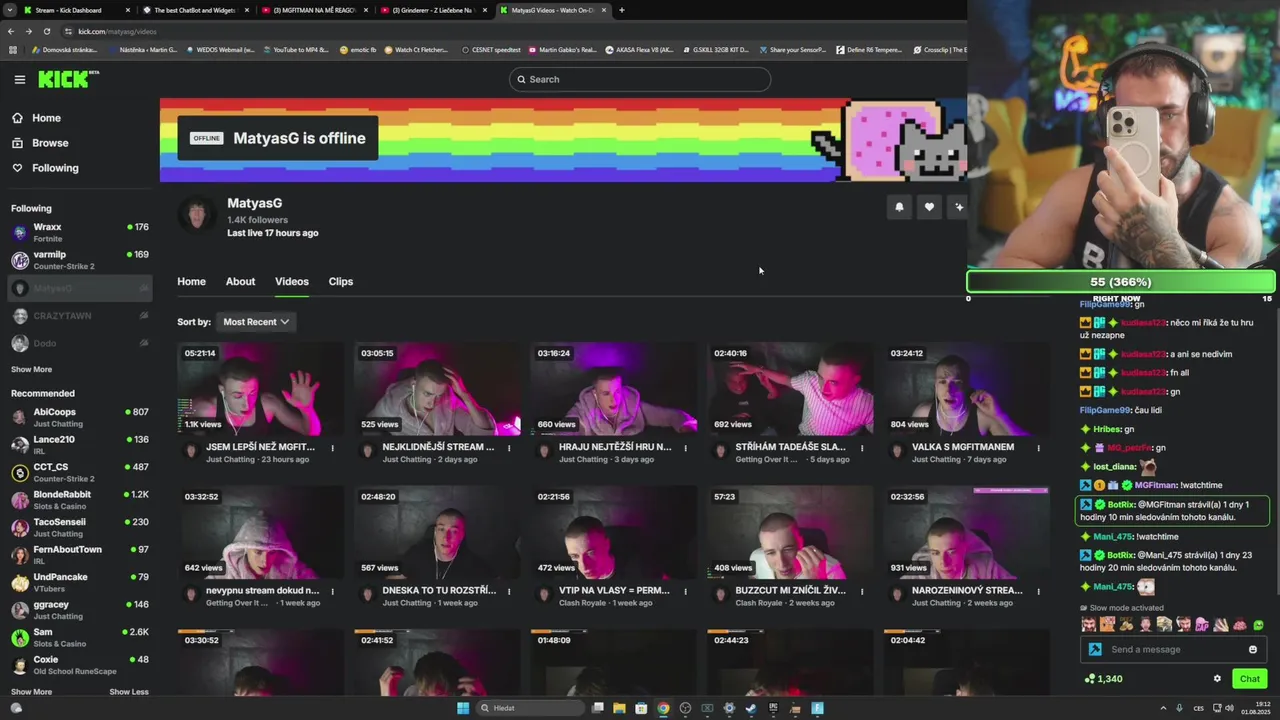Click the Search field

tap(640, 79)
